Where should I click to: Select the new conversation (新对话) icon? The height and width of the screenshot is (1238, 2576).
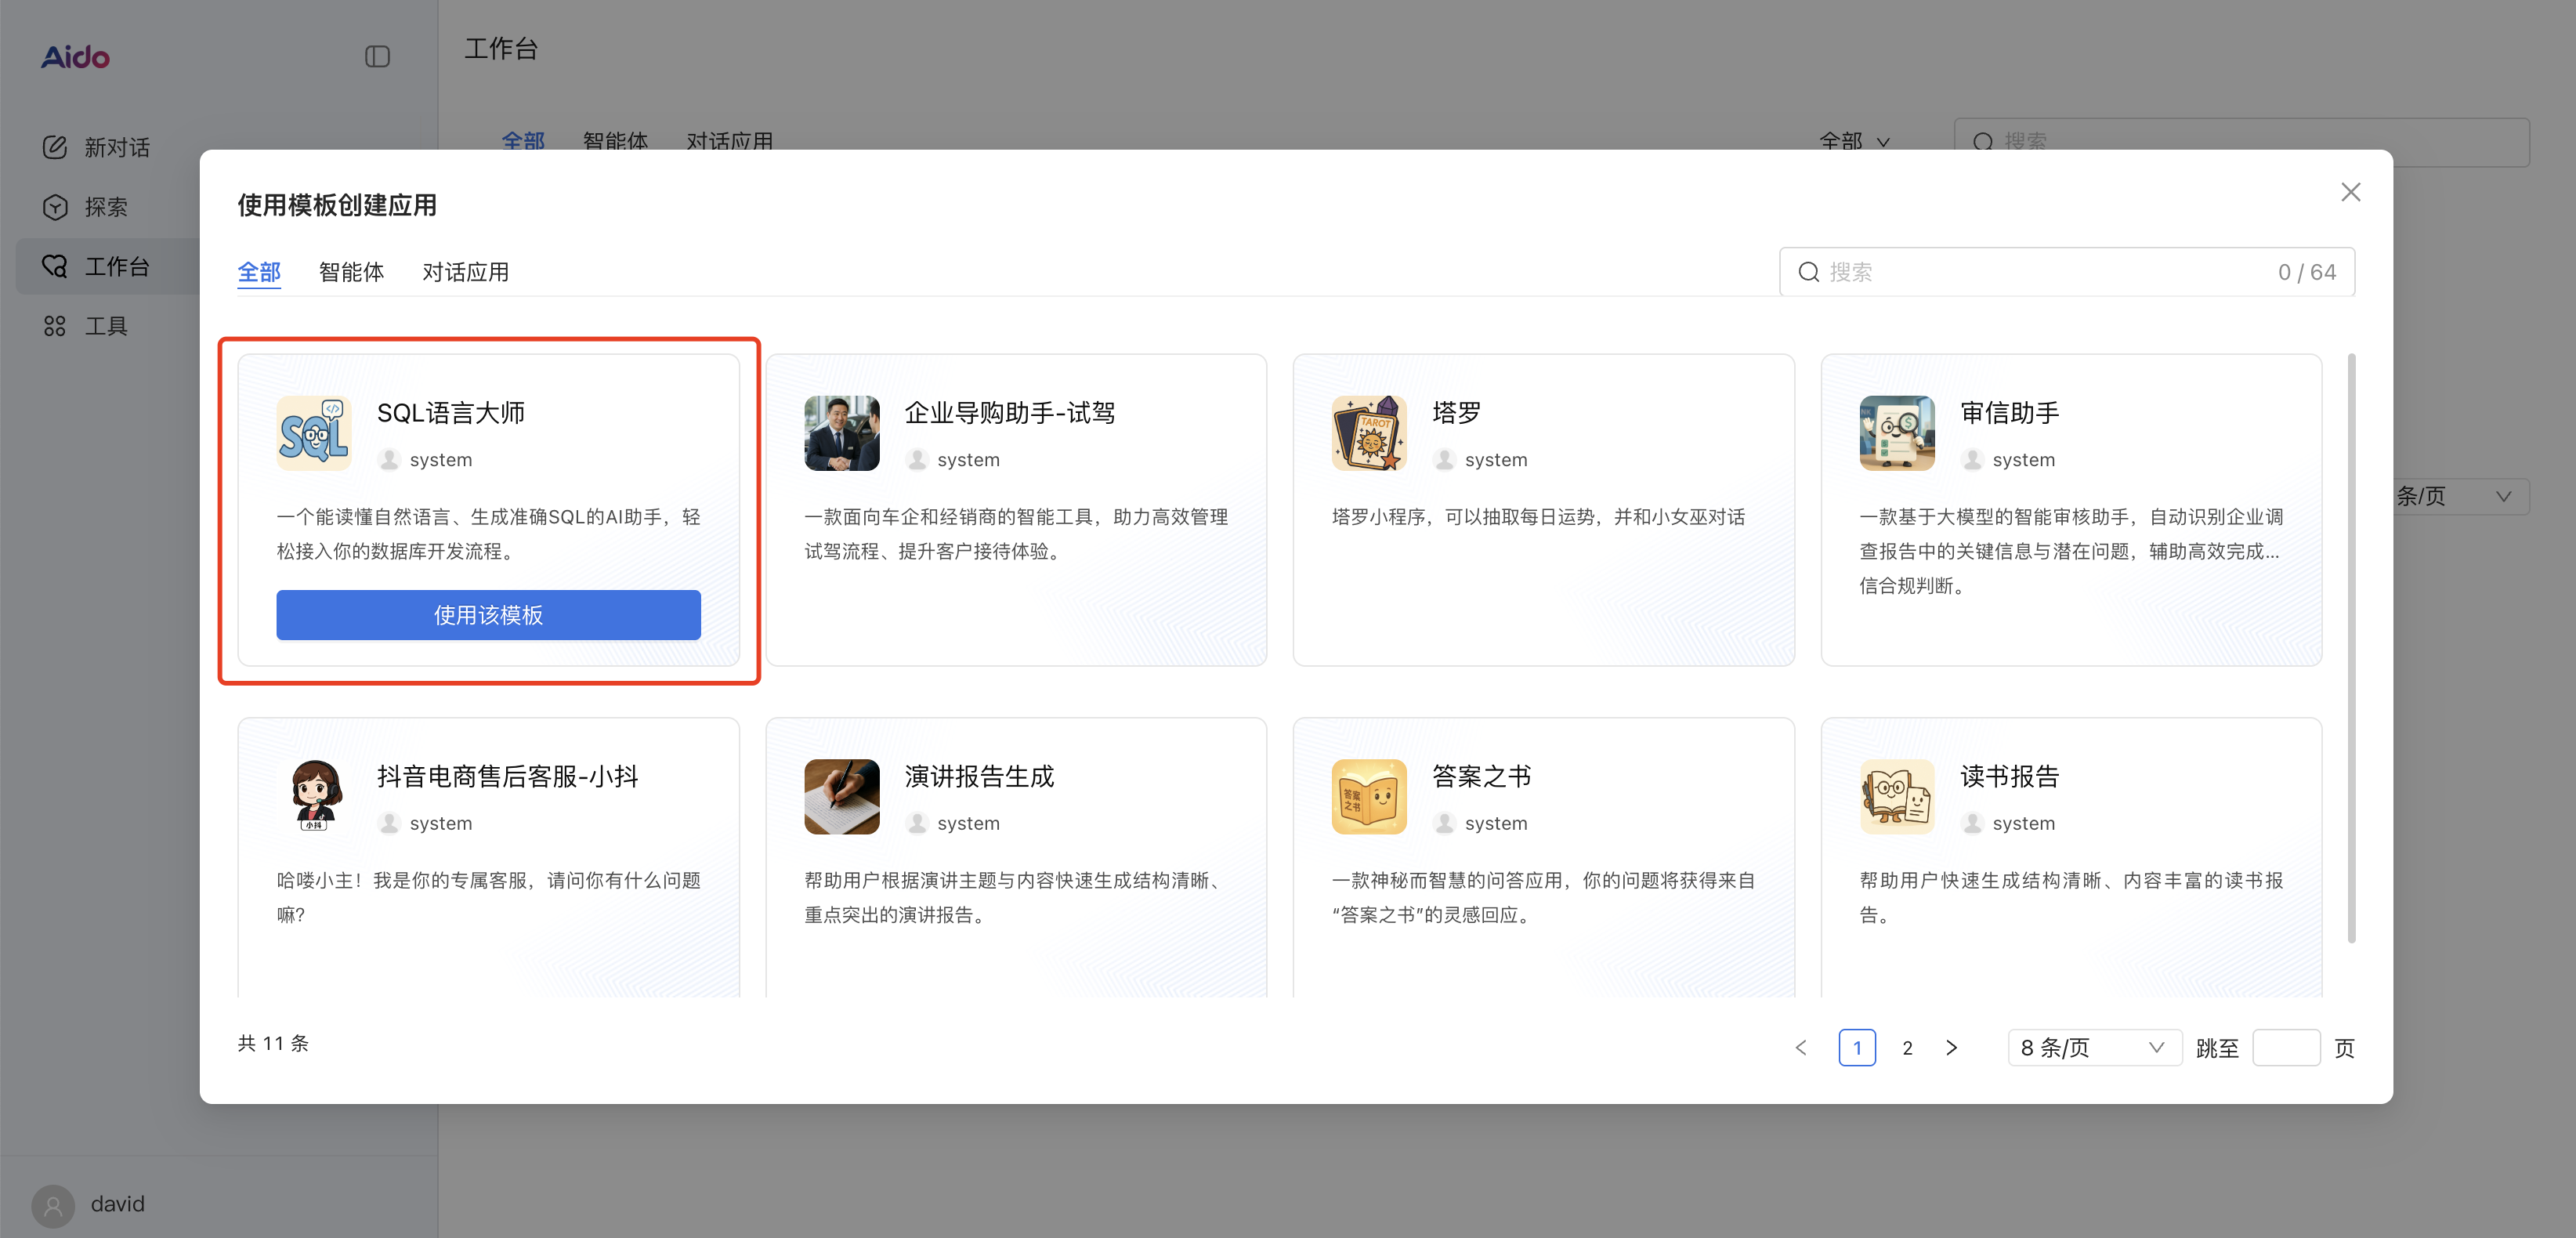[x=55, y=147]
